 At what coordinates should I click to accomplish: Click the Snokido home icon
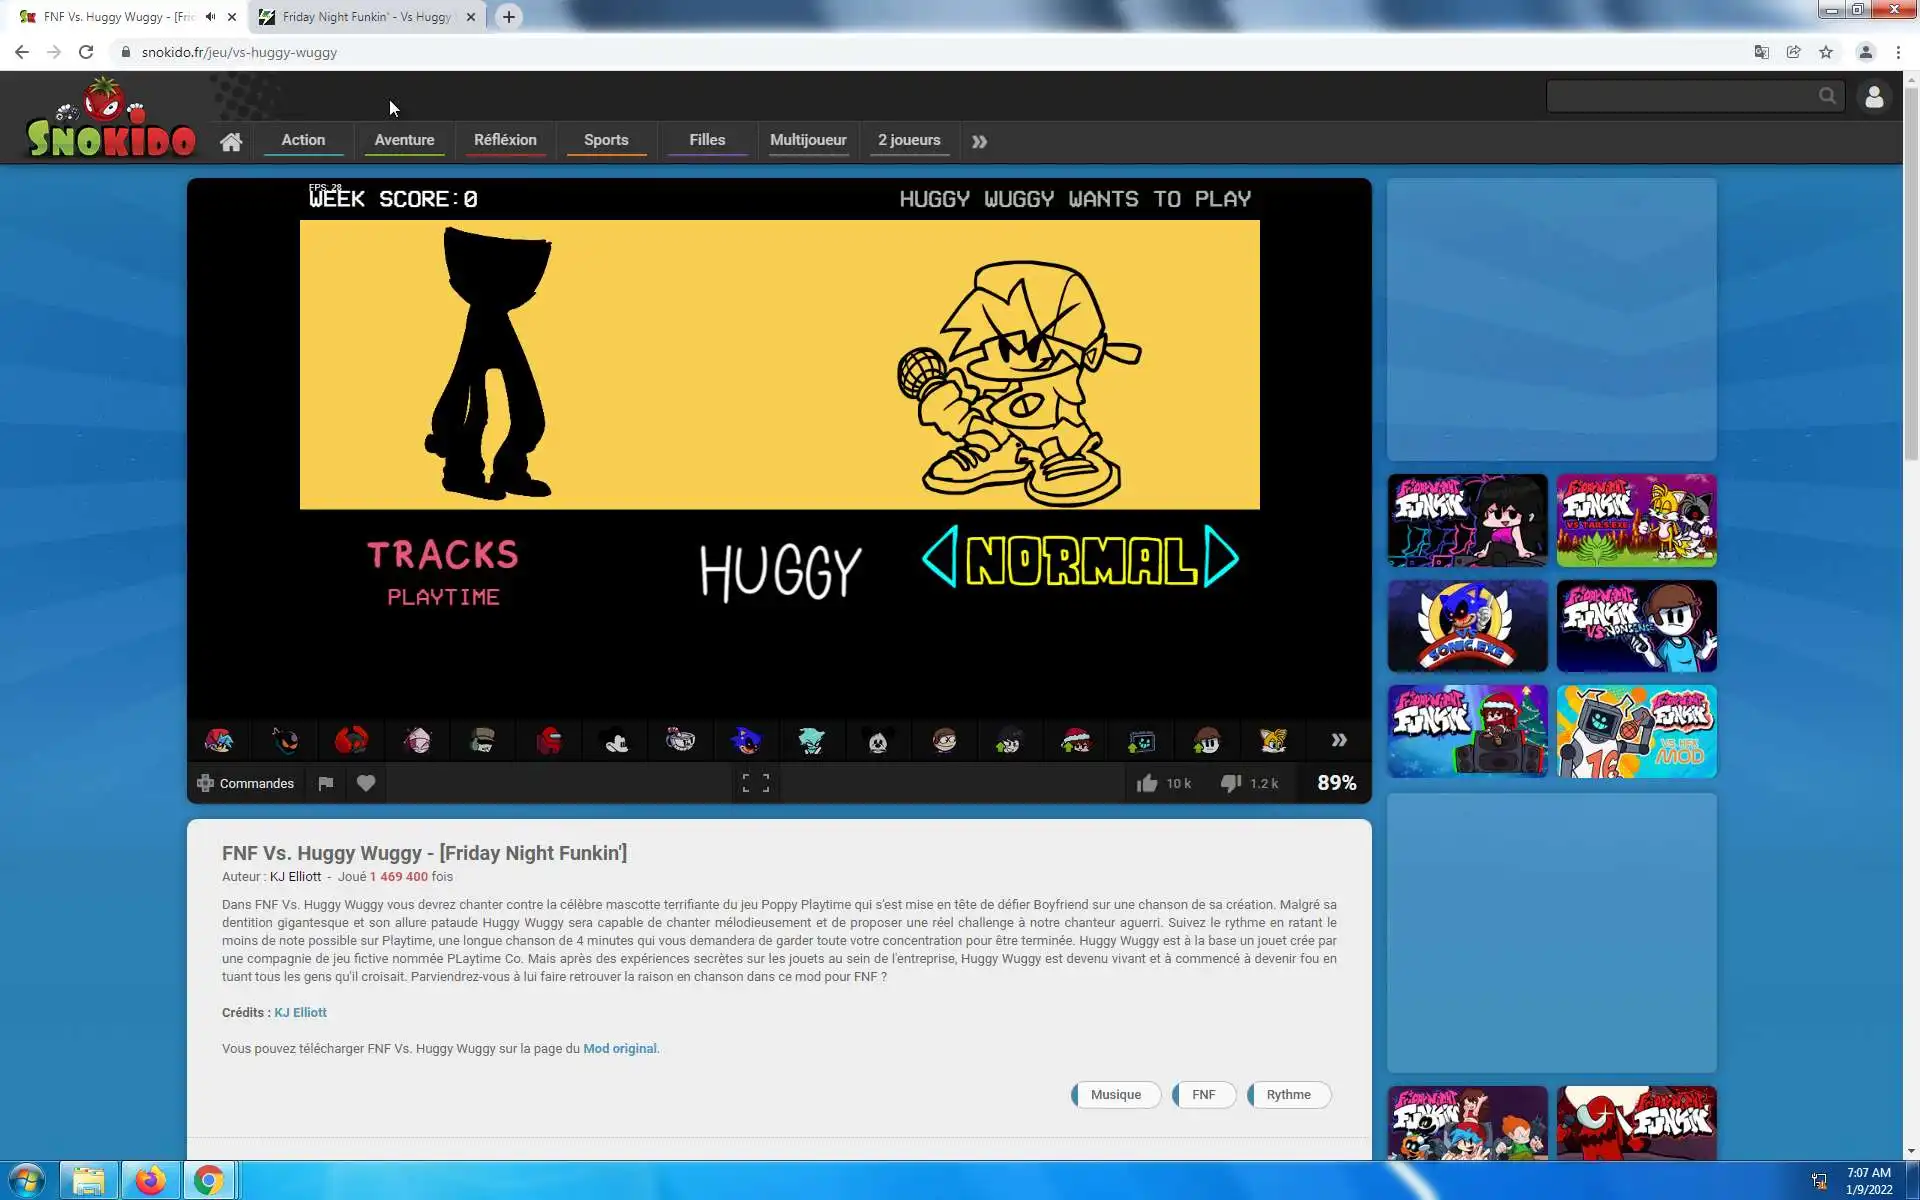[x=231, y=141]
